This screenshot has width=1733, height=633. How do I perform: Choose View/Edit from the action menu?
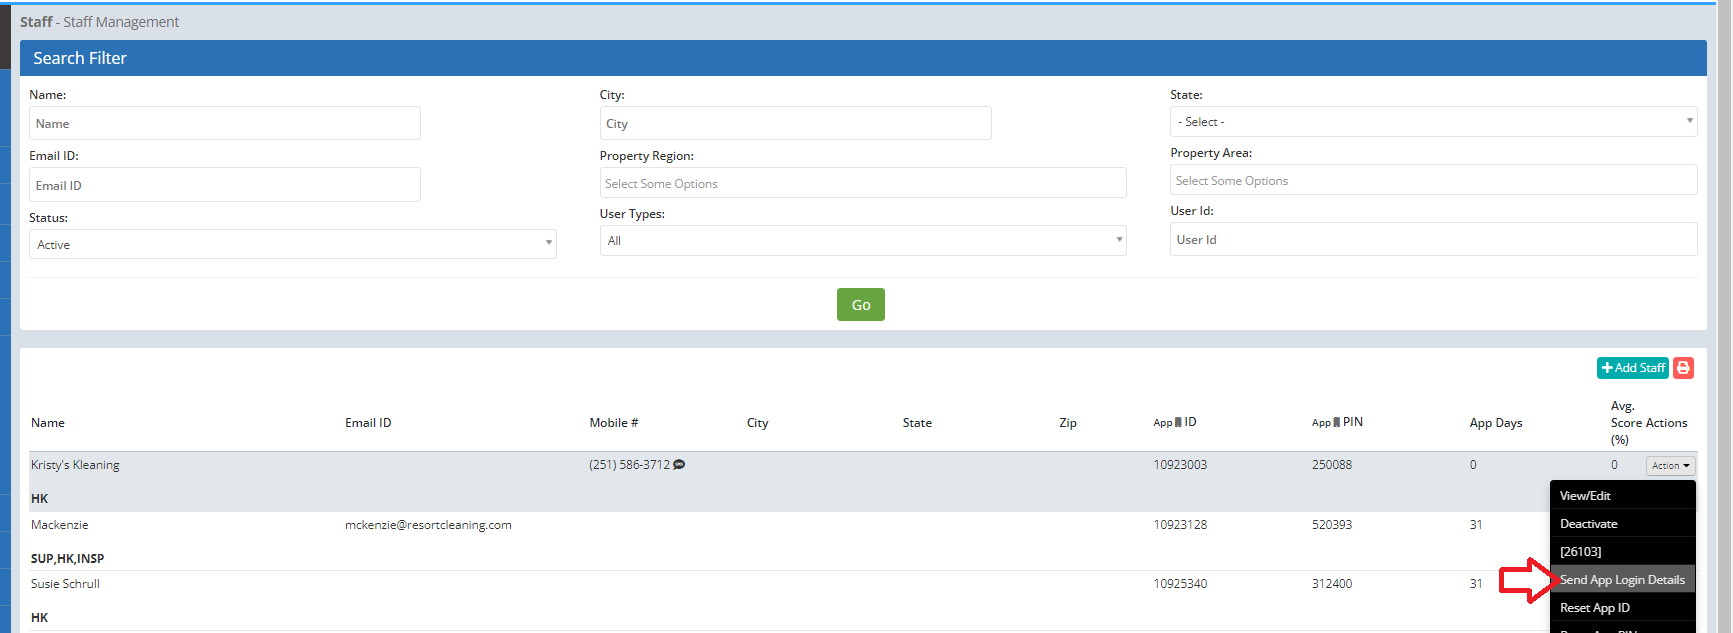click(x=1585, y=496)
